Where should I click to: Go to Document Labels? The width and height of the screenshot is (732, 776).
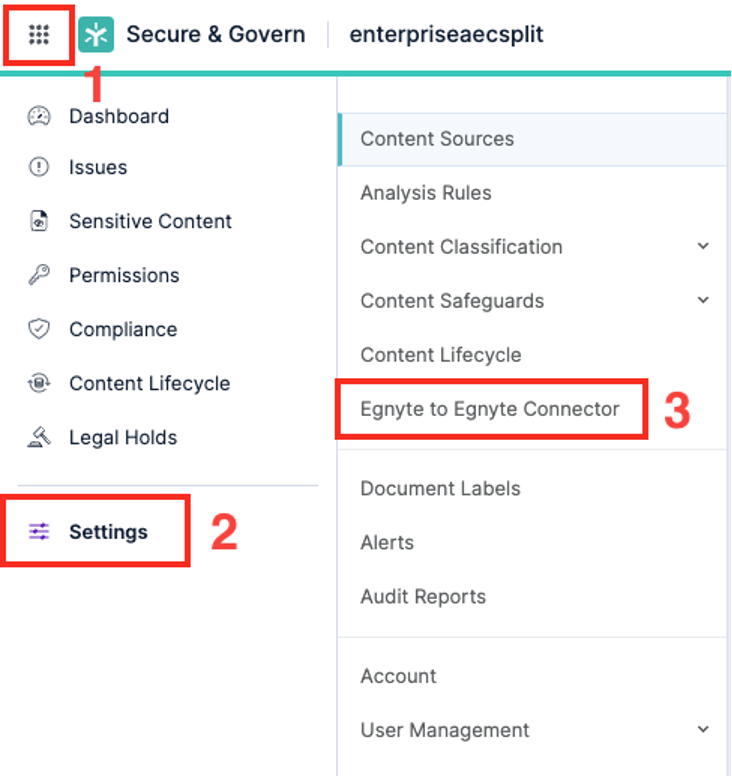440,489
